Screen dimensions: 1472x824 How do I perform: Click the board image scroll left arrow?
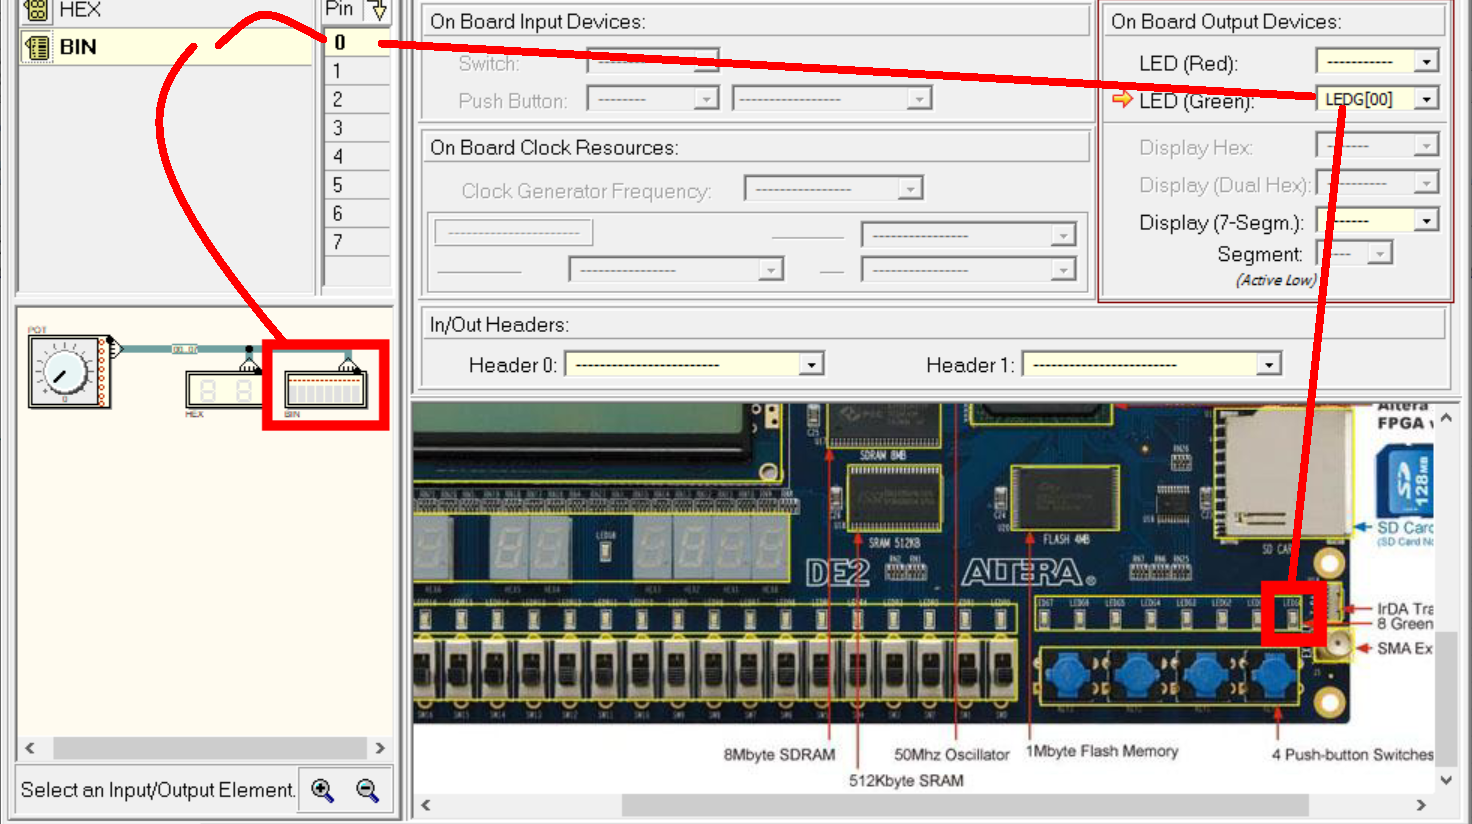[426, 805]
